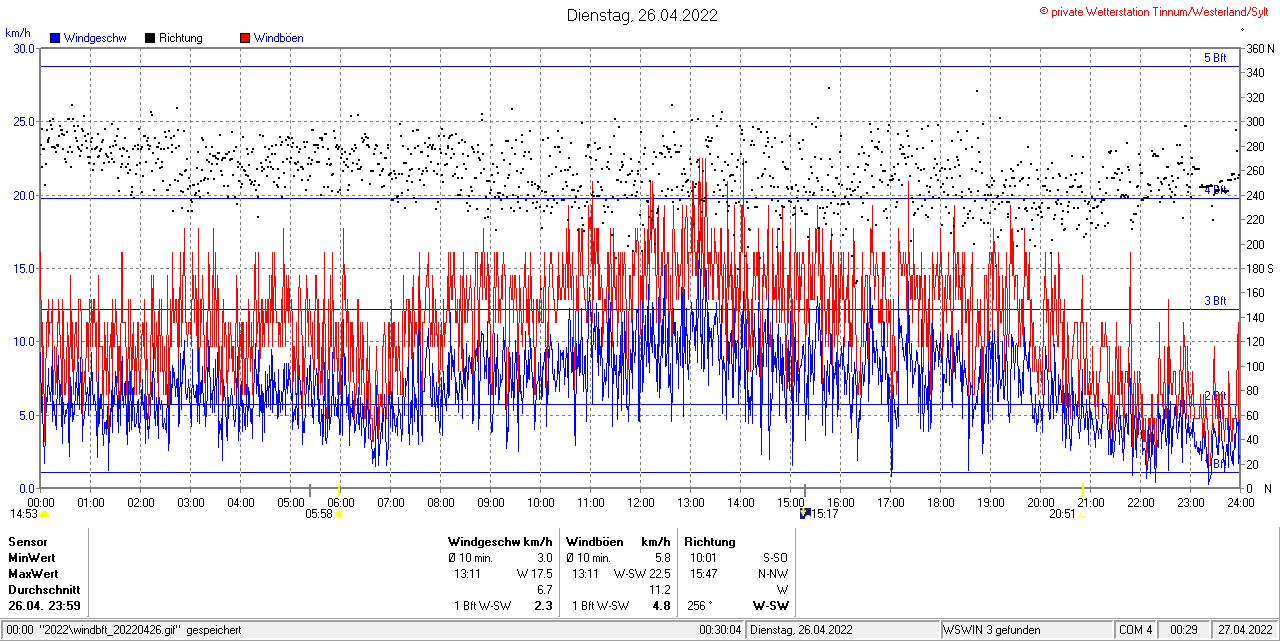Click the half-sun icon beside 14:53
This screenshot has width=1280, height=641.
pyautogui.click(x=44, y=514)
